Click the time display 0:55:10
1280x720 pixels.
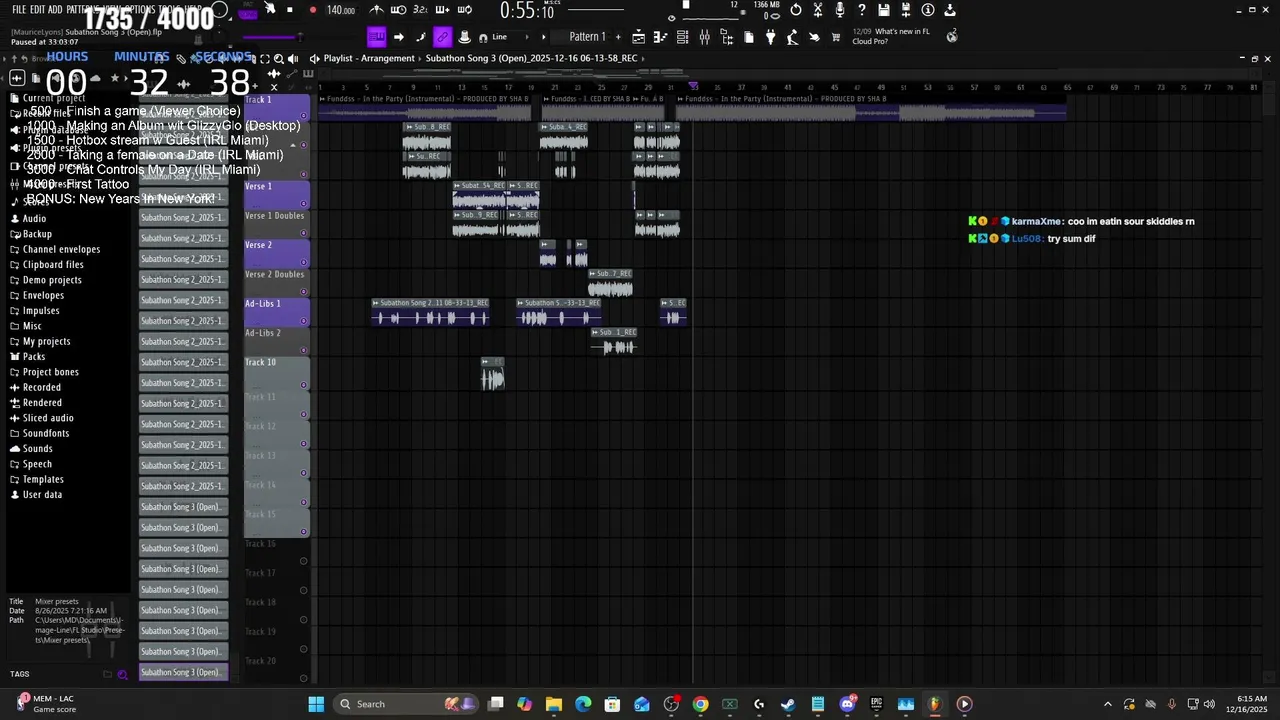click(x=527, y=11)
